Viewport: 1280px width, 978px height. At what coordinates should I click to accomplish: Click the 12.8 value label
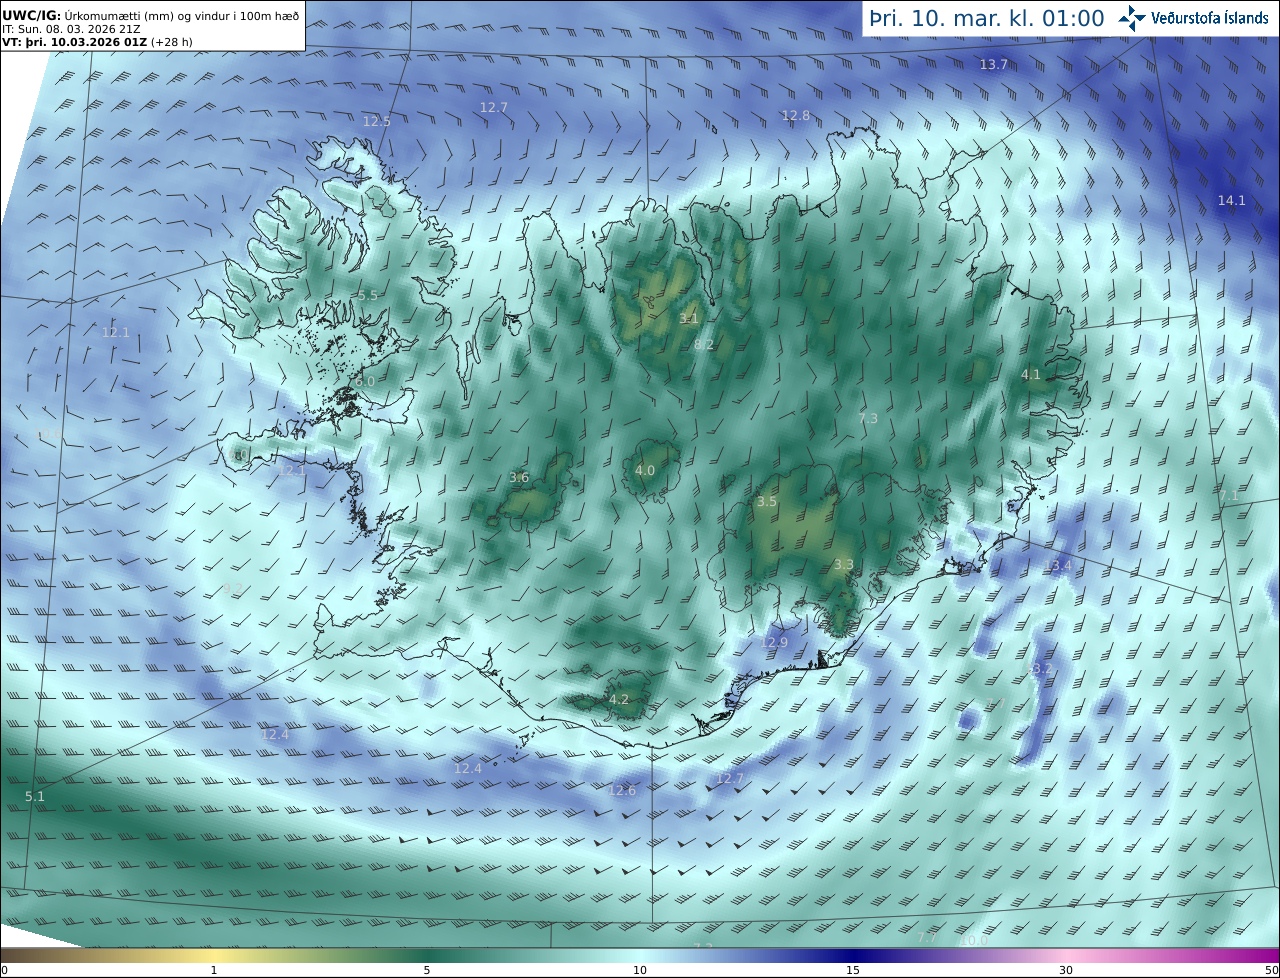click(795, 115)
